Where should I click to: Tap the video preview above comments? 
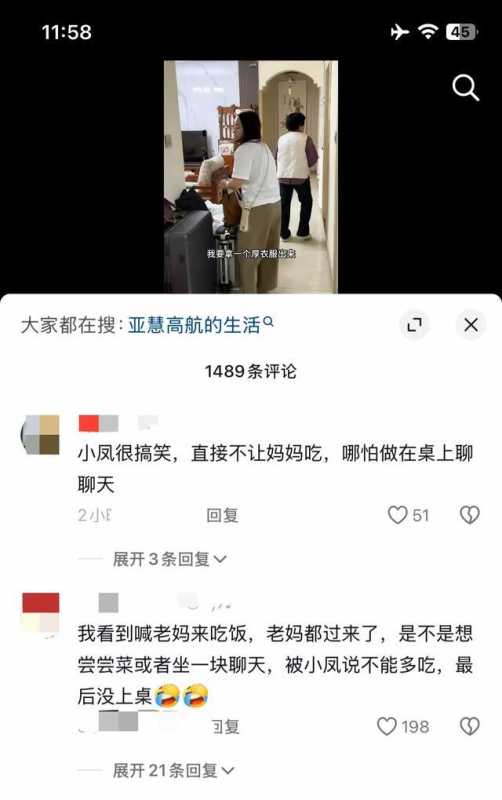tap(250, 177)
